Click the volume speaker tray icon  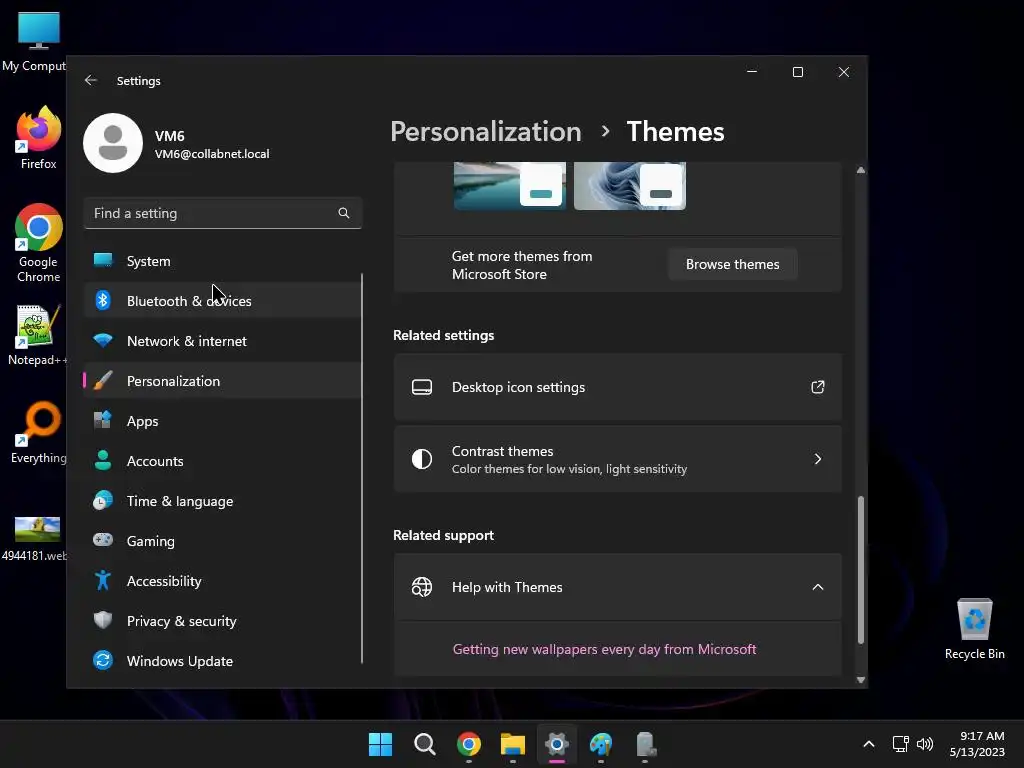[x=925, y=744]
